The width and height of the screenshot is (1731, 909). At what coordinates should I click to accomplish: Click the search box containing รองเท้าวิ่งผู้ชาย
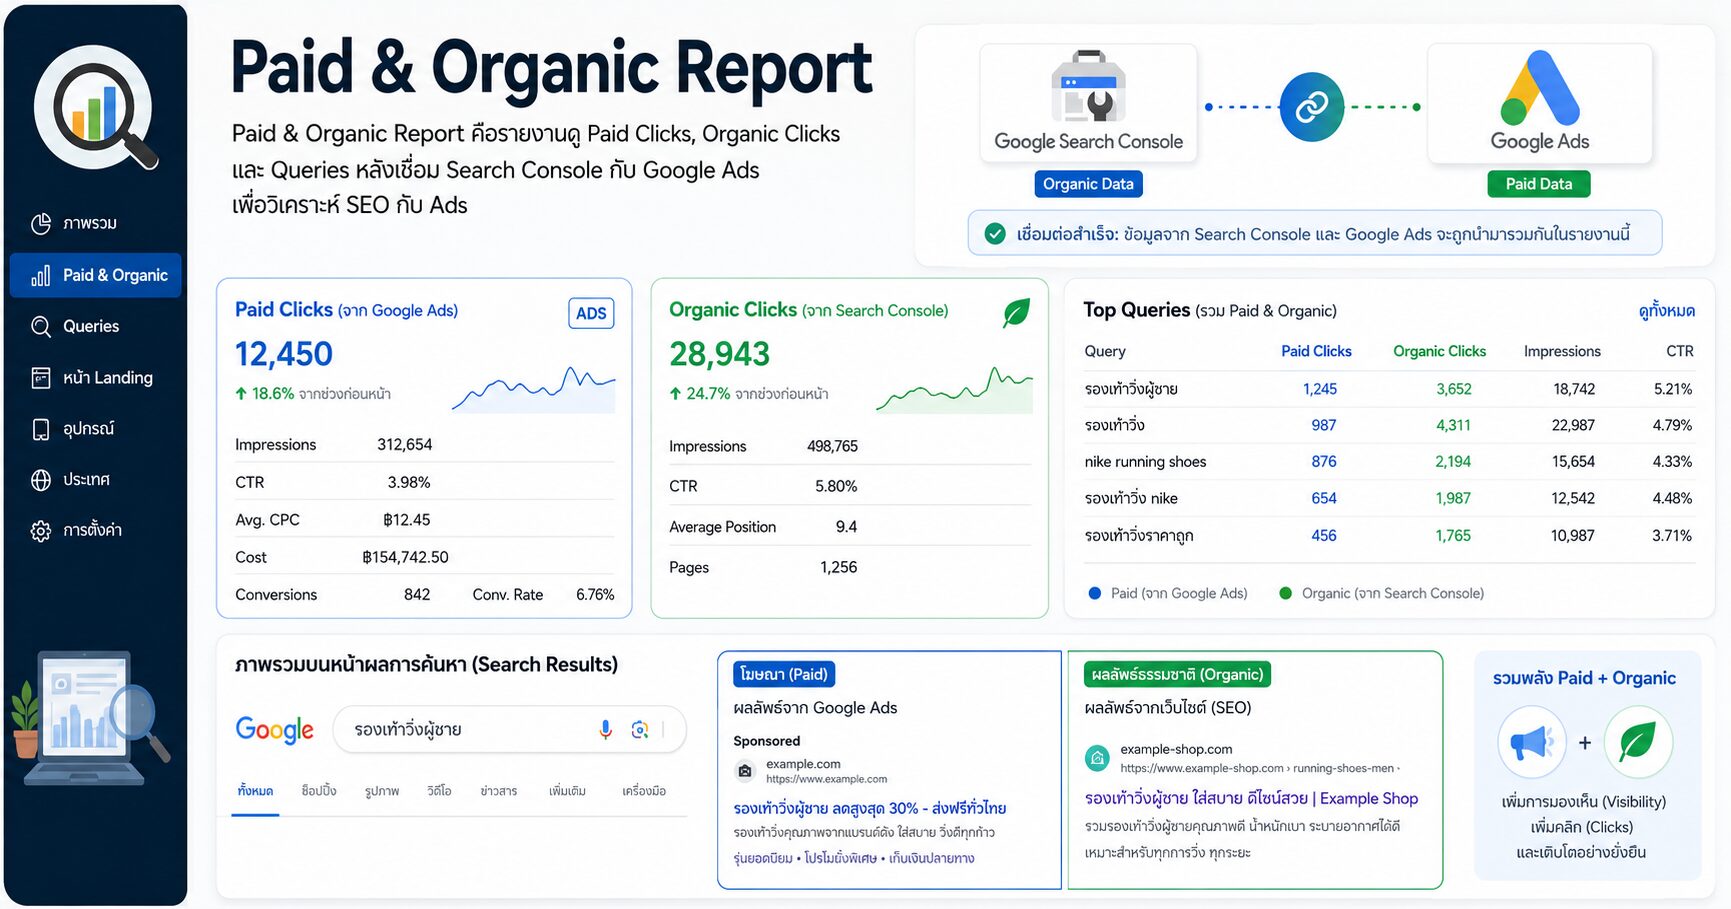(509, 730)
